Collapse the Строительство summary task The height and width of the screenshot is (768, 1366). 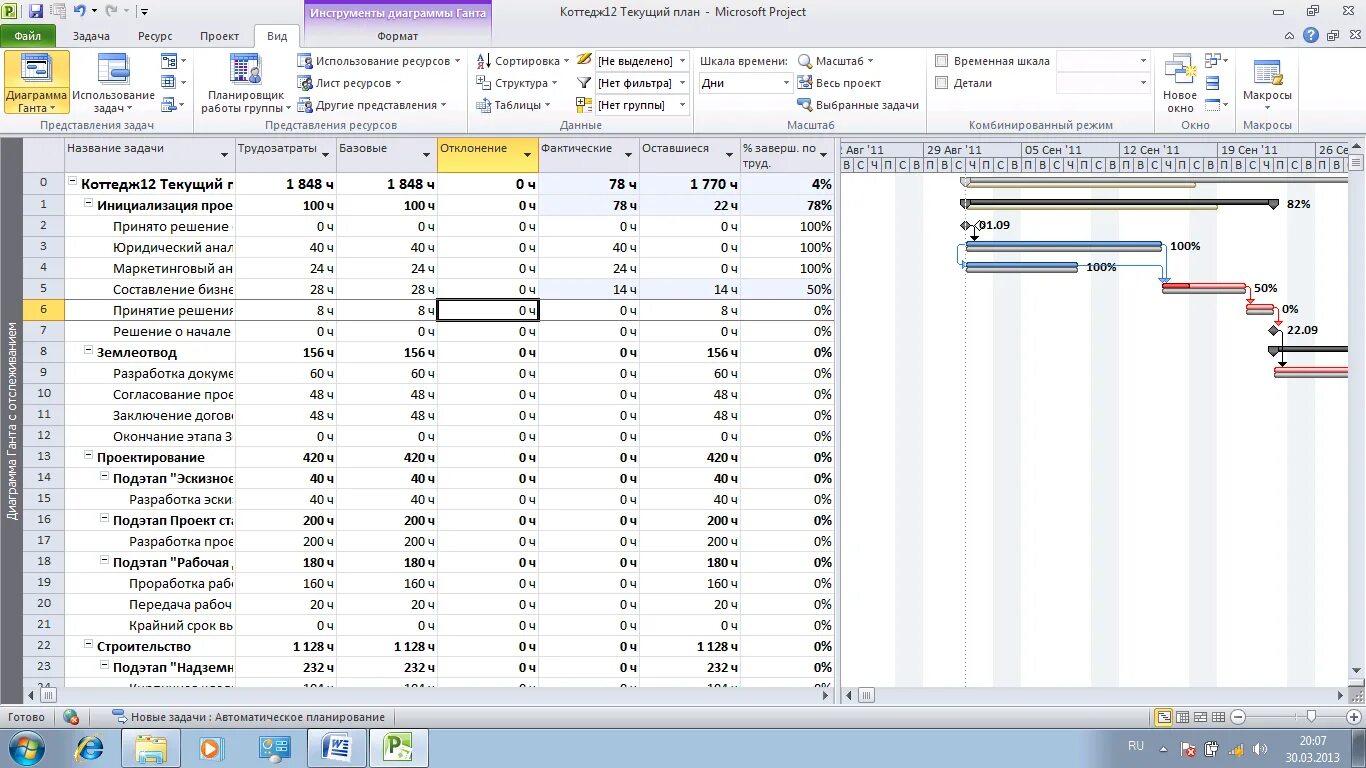(89, 645)
